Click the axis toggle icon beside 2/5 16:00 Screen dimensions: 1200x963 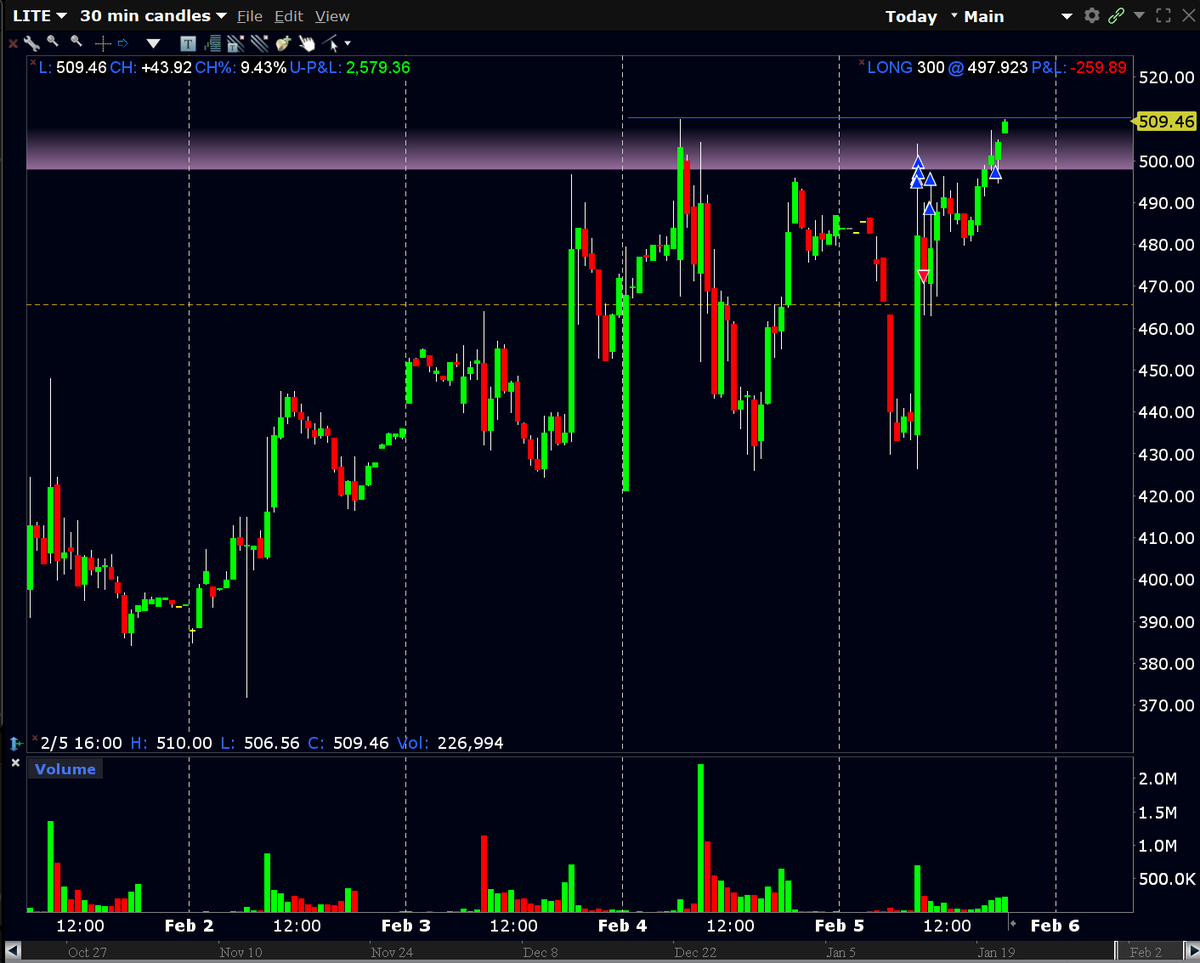pyautogui.click(x=15, y=743)
